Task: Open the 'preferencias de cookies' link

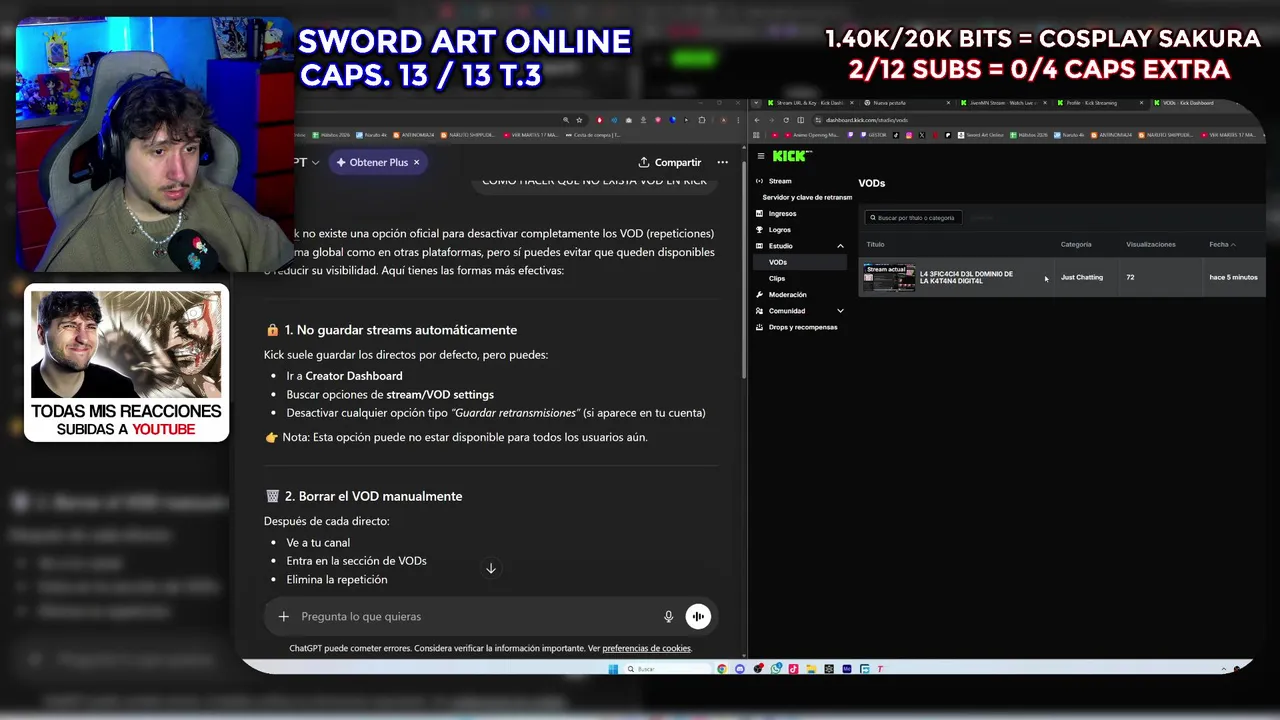Action: point(646,648)
